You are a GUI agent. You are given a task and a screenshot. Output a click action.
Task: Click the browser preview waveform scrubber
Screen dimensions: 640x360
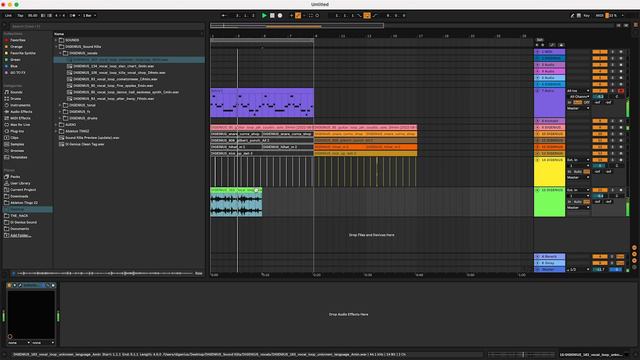coord(105,273)
